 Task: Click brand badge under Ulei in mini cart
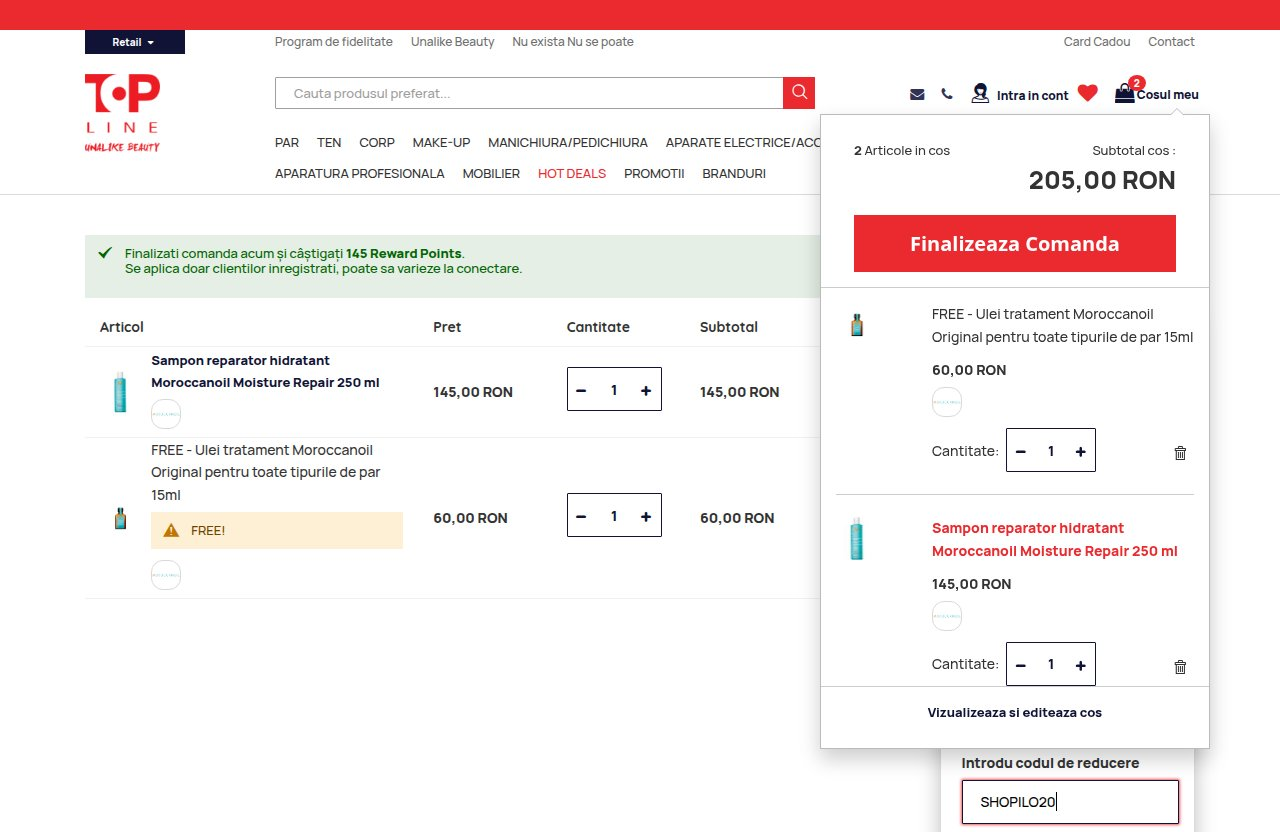[947, 402]
